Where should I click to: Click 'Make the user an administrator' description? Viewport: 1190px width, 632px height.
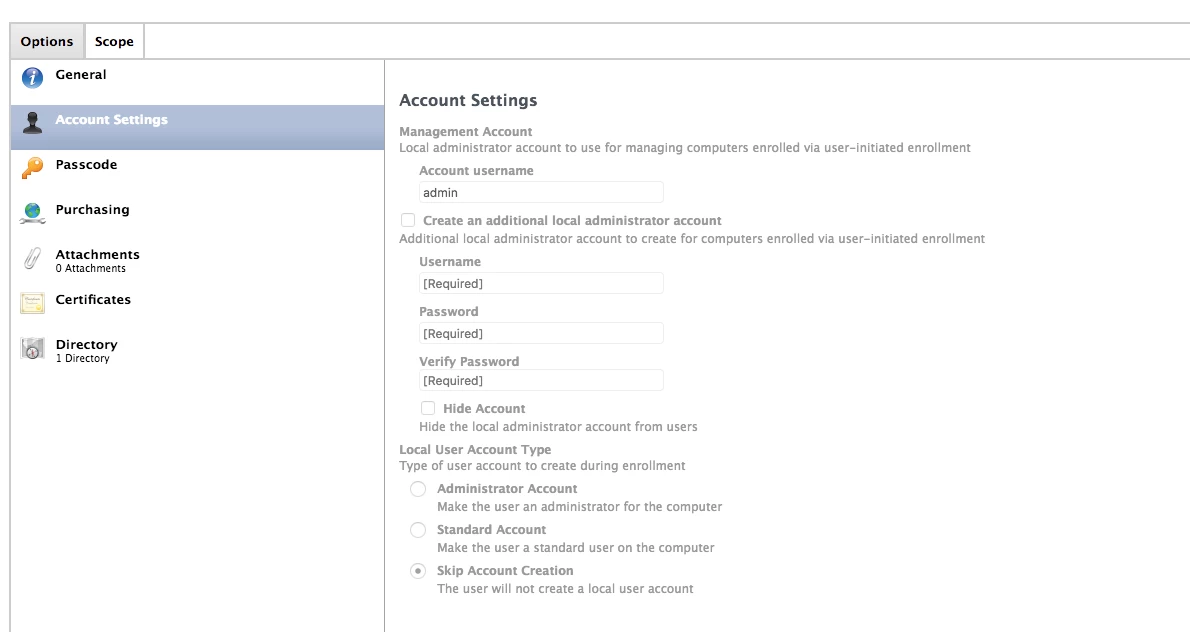tap(580, 507)
